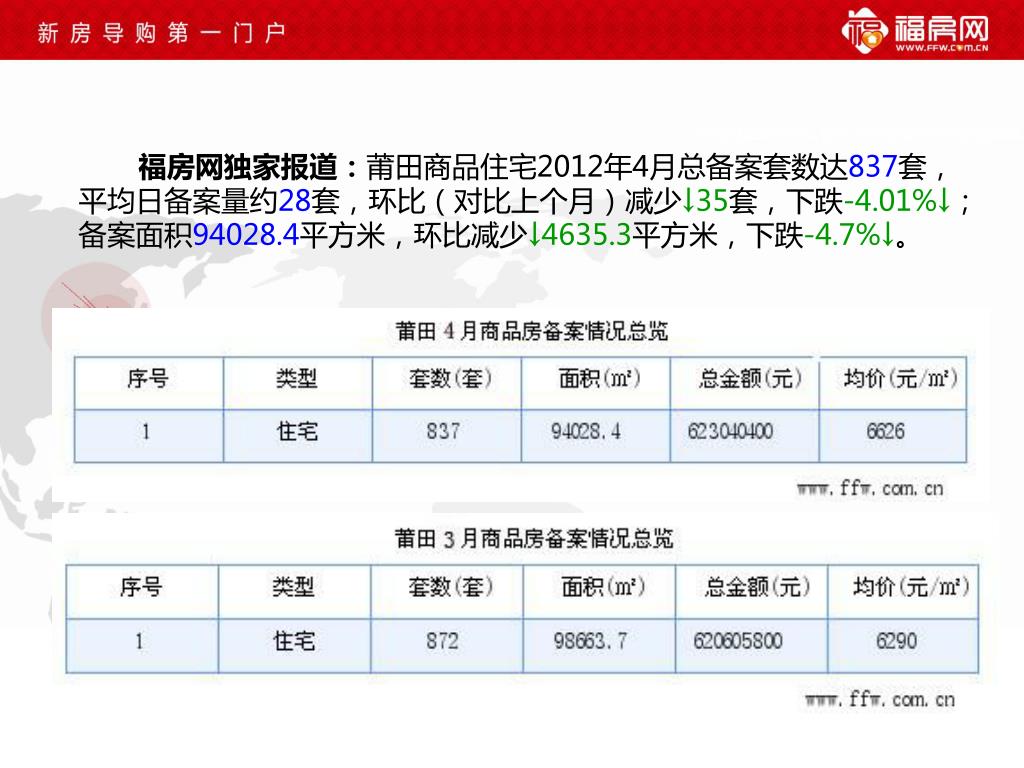Click the 福房网 logo icon

(x=865, y=30)
